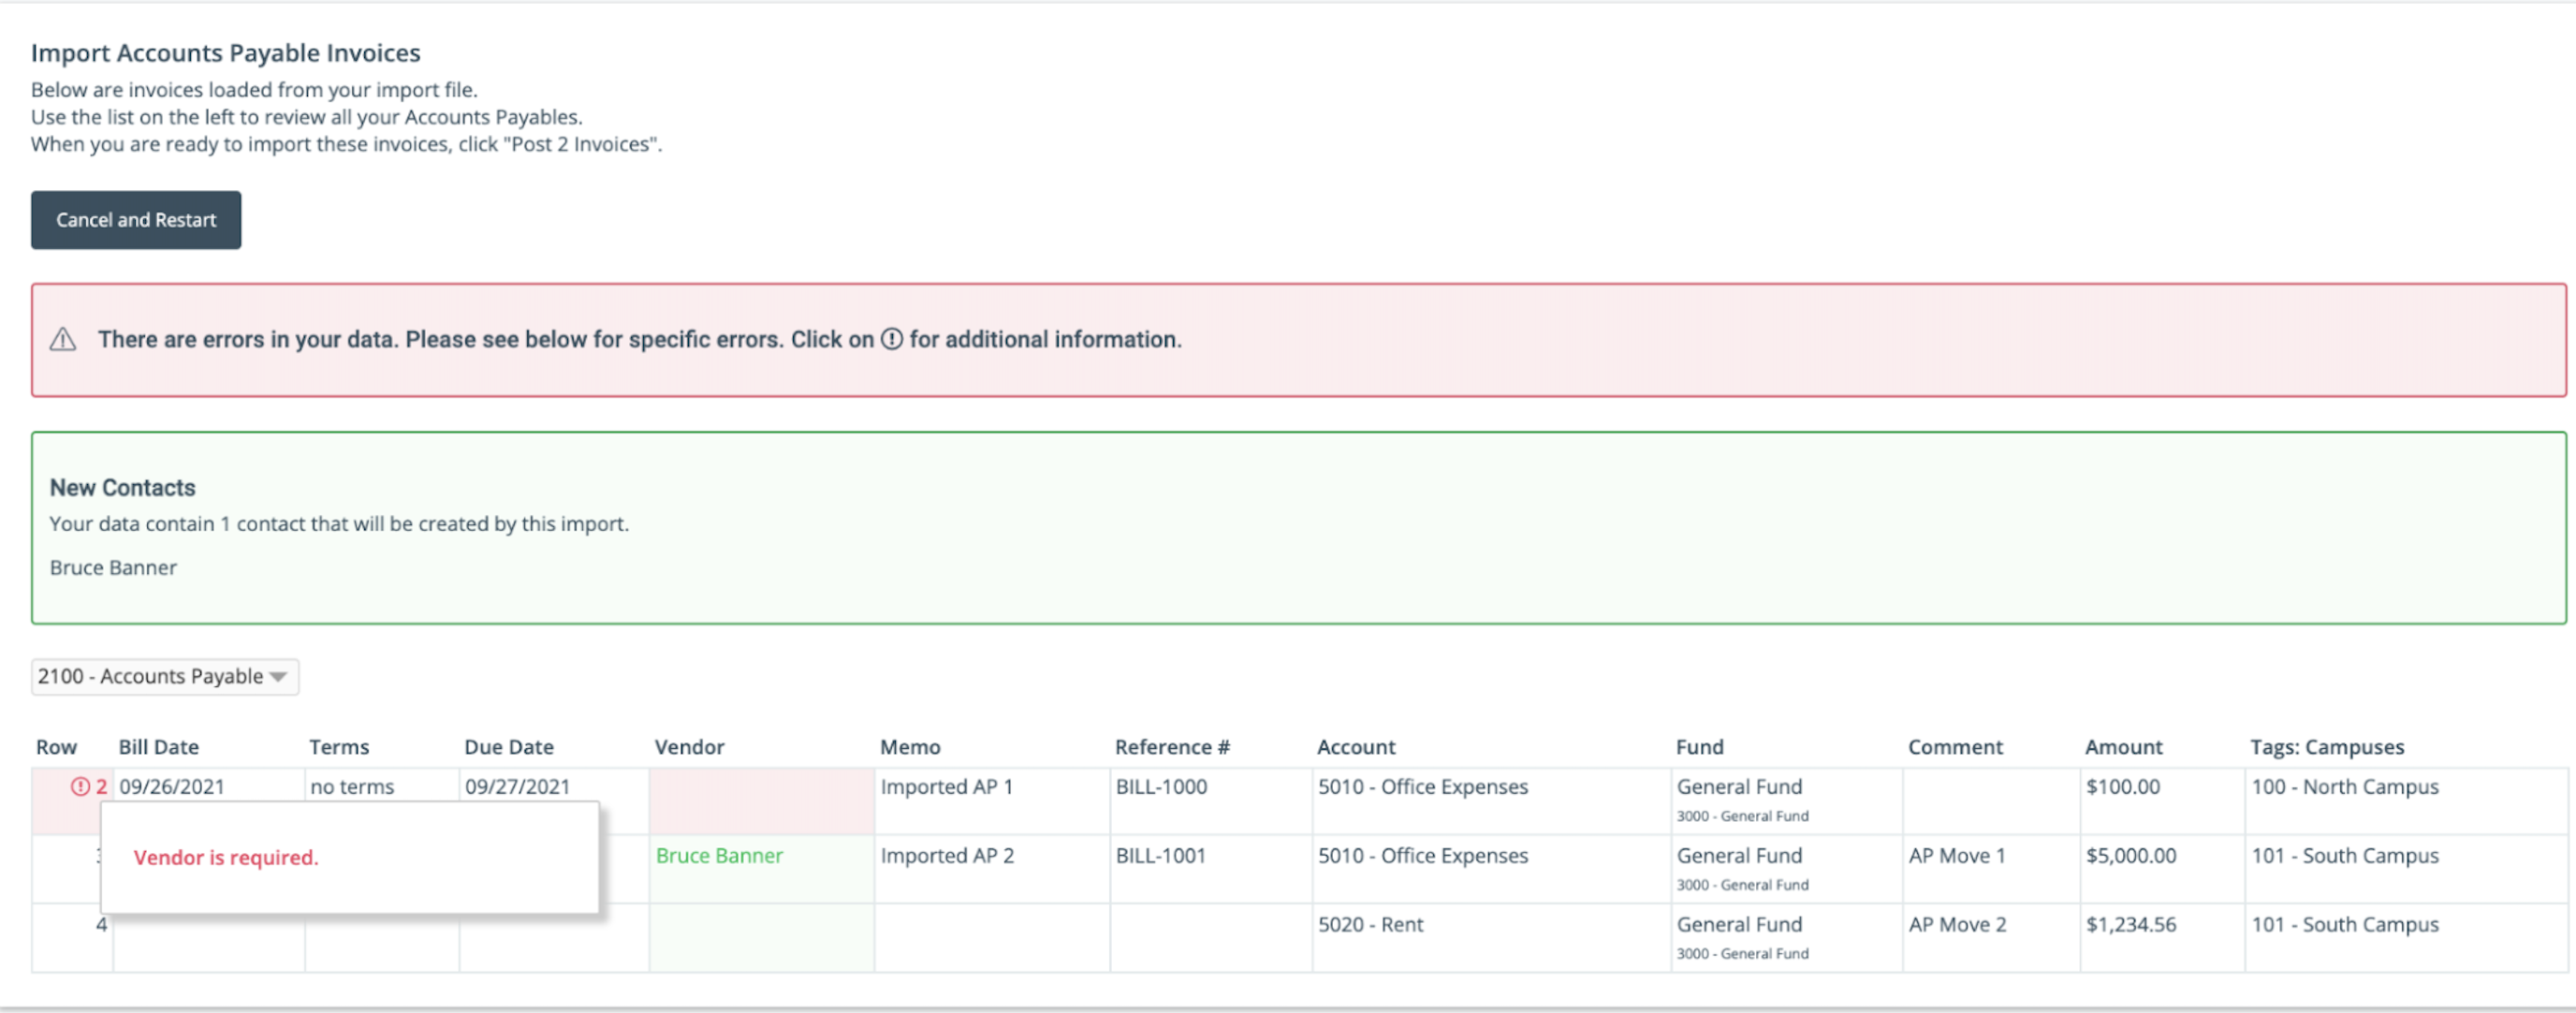Click Bruce Banner under New Contacts

tap(113, 568)
